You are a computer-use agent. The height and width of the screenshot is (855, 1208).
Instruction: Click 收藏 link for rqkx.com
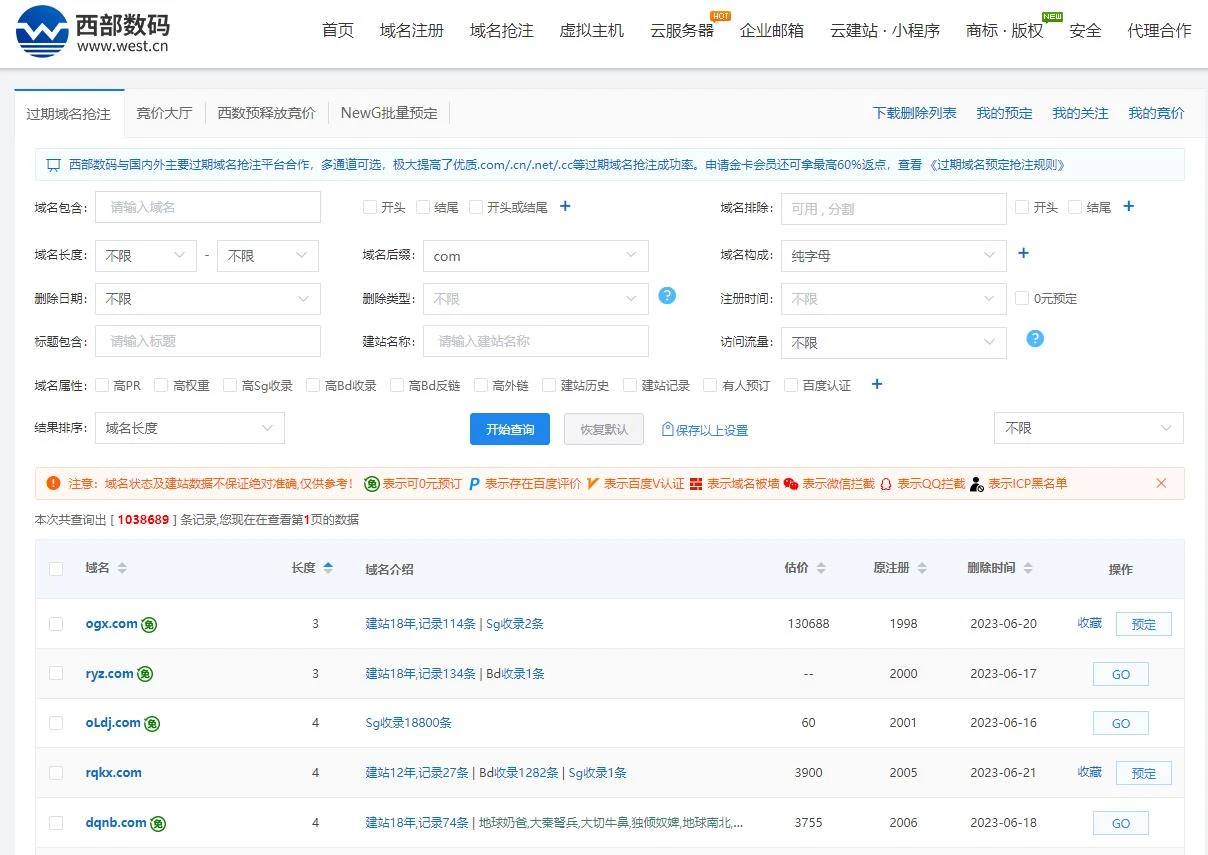(1090, 772)
